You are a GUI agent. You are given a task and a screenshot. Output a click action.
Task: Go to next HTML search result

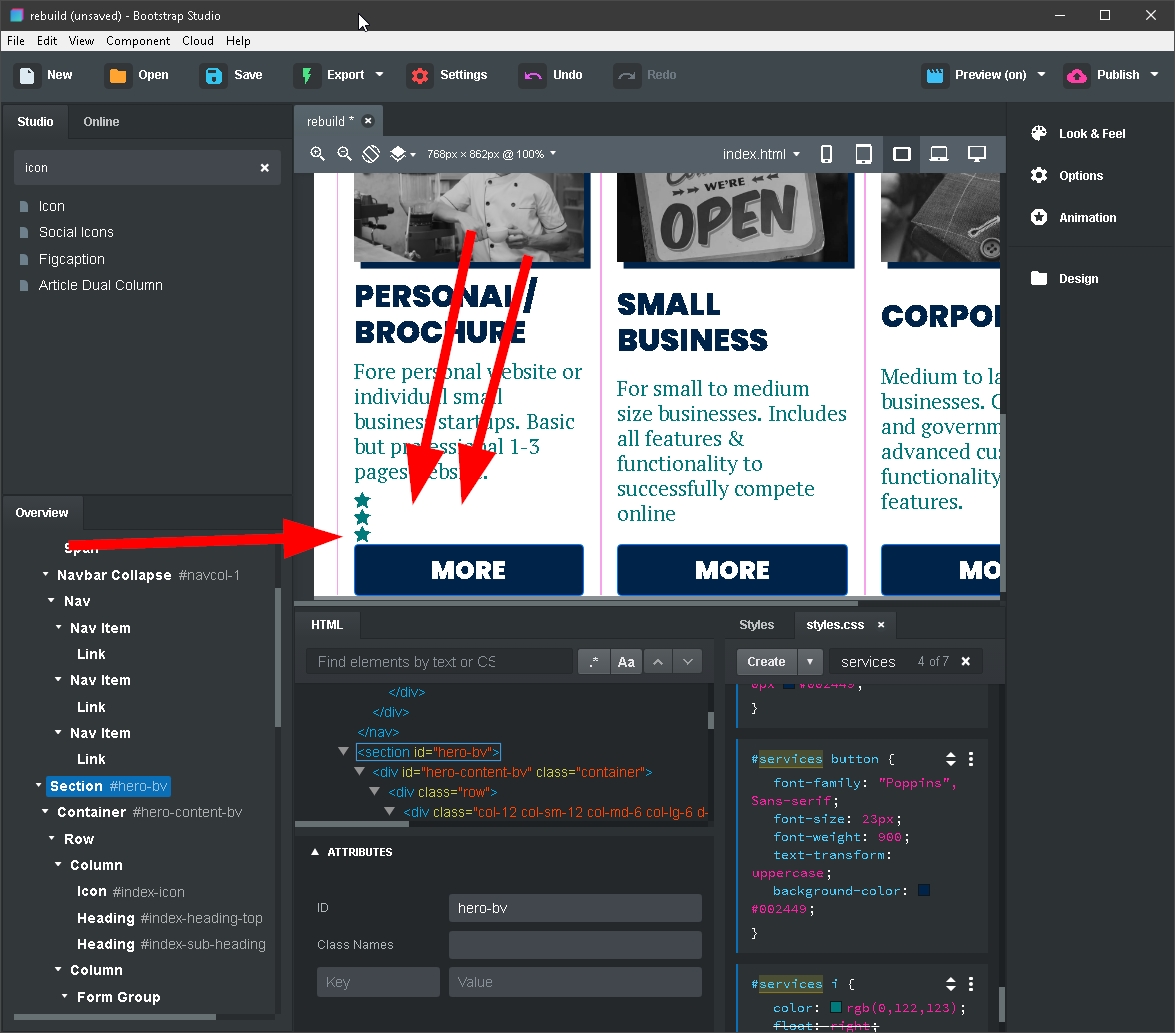pyautogui.click(x=688, y=661)
